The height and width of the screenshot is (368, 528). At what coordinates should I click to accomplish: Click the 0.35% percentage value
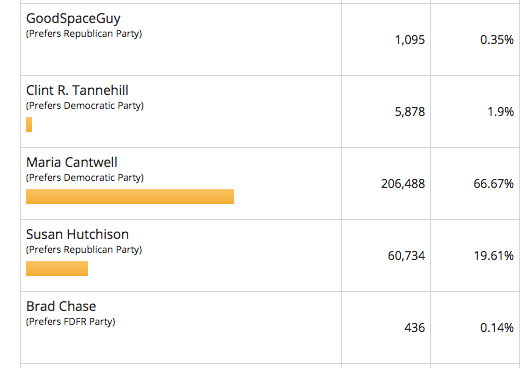(x=497, y=40)
